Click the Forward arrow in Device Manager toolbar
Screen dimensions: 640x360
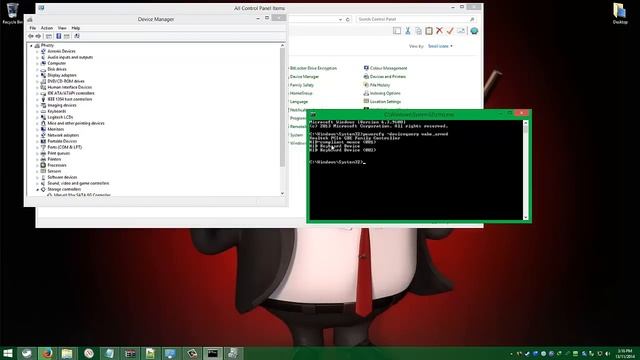(38, 36)
